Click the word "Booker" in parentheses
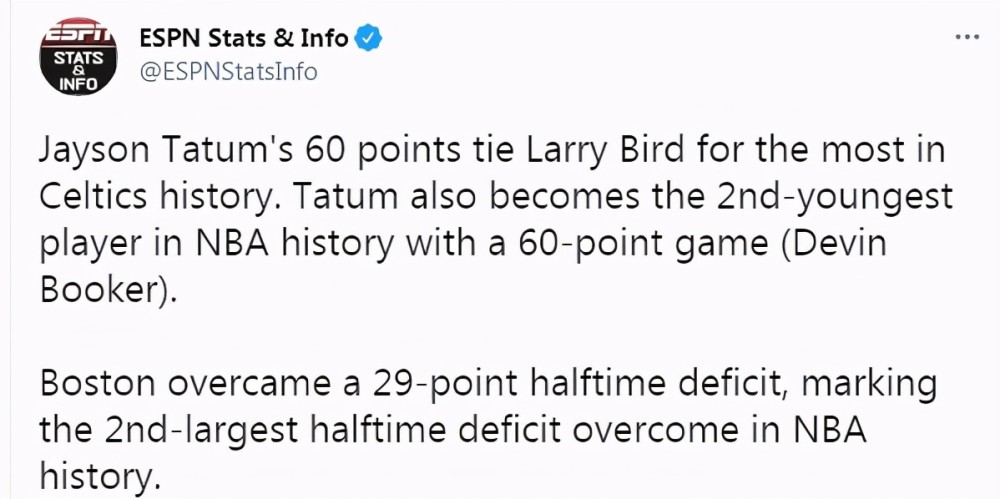Screen dimensions: 1000x499 coord(98,292)
